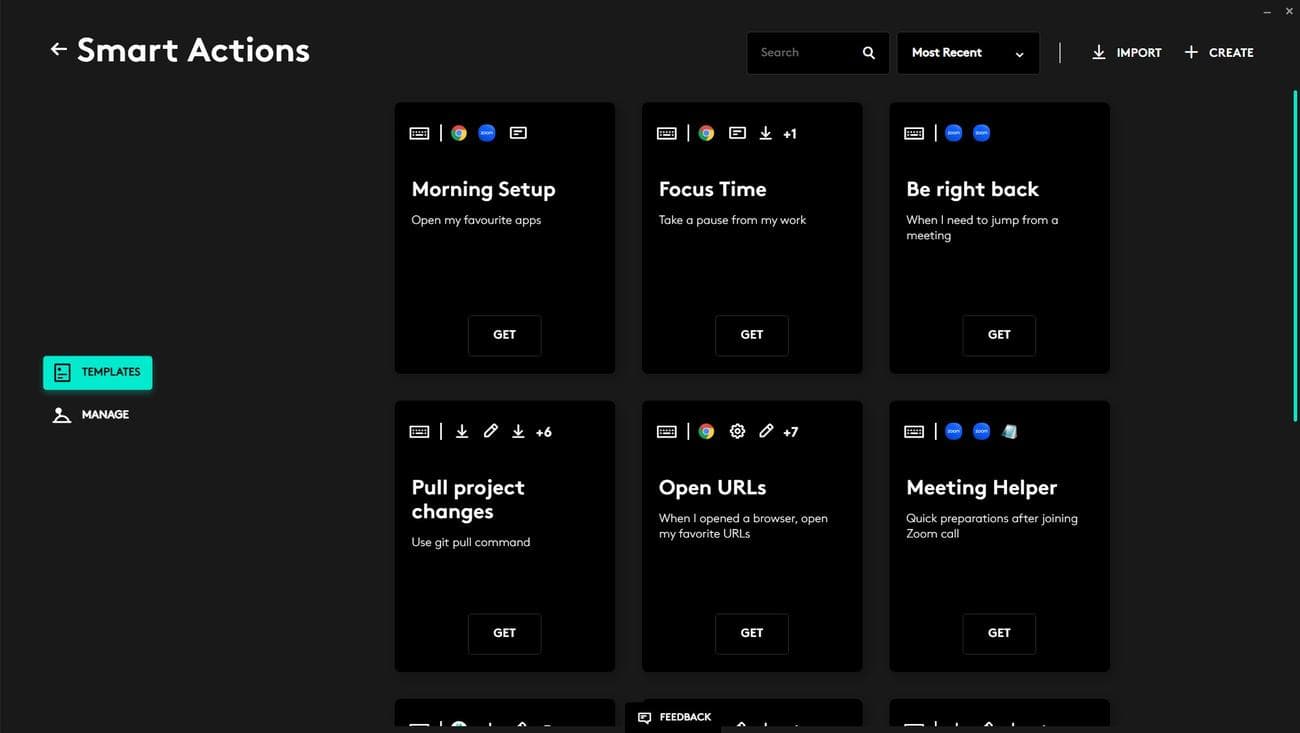Get the Be right back template
The height and width of the screenshot is (733, 1300).
(998, 335)
